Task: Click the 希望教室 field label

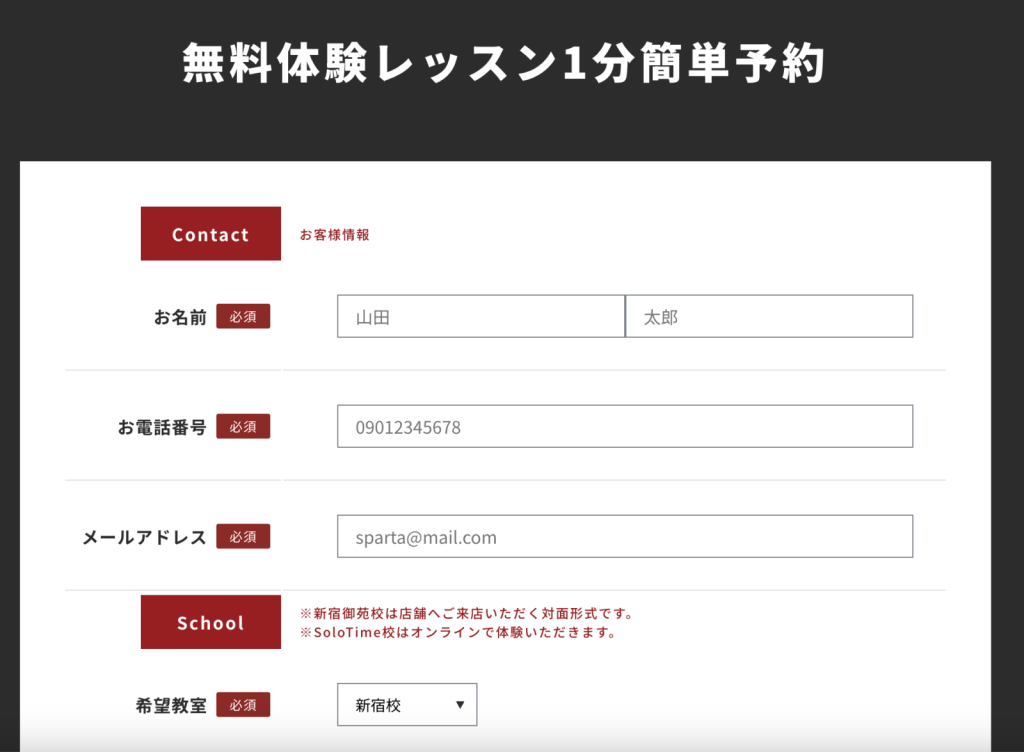Action: [x=171, y=705]
